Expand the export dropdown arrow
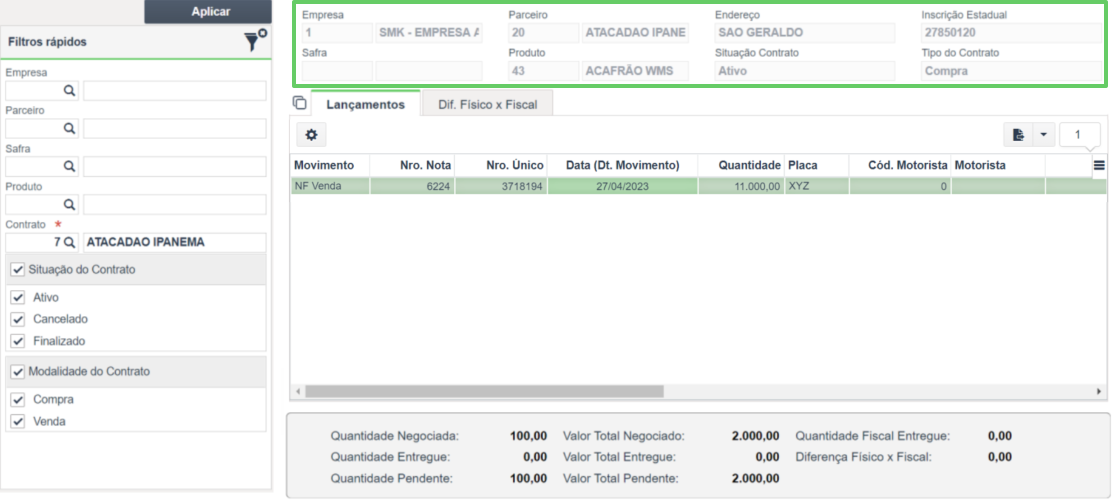This screenshot has height=500, width=1114. coord(1043,135)
